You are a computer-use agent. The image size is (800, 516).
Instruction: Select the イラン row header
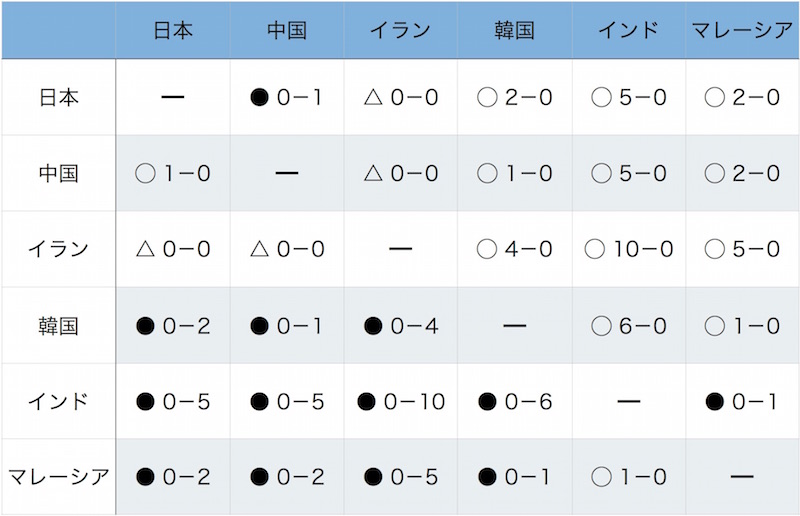(x=58, y=249)
